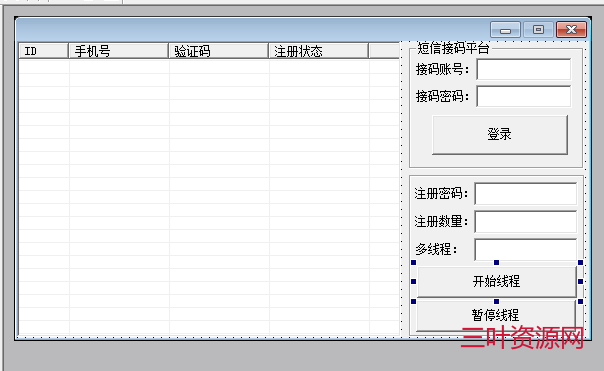
Task: Click the 暂停线程 button
Action: (496, 316)
